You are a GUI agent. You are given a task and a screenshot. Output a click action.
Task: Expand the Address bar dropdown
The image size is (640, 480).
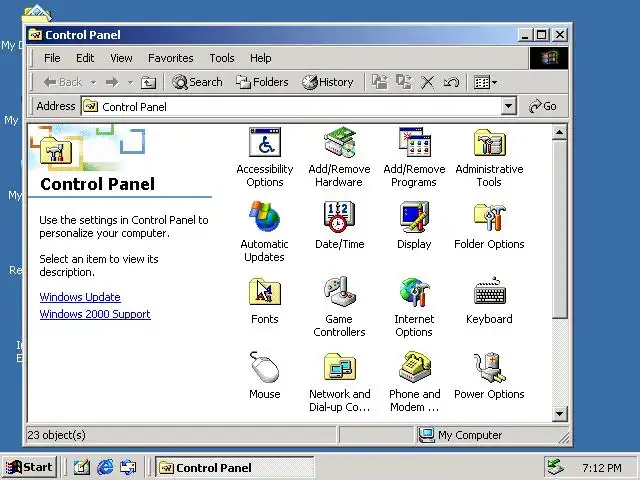[x=508, y=107]
